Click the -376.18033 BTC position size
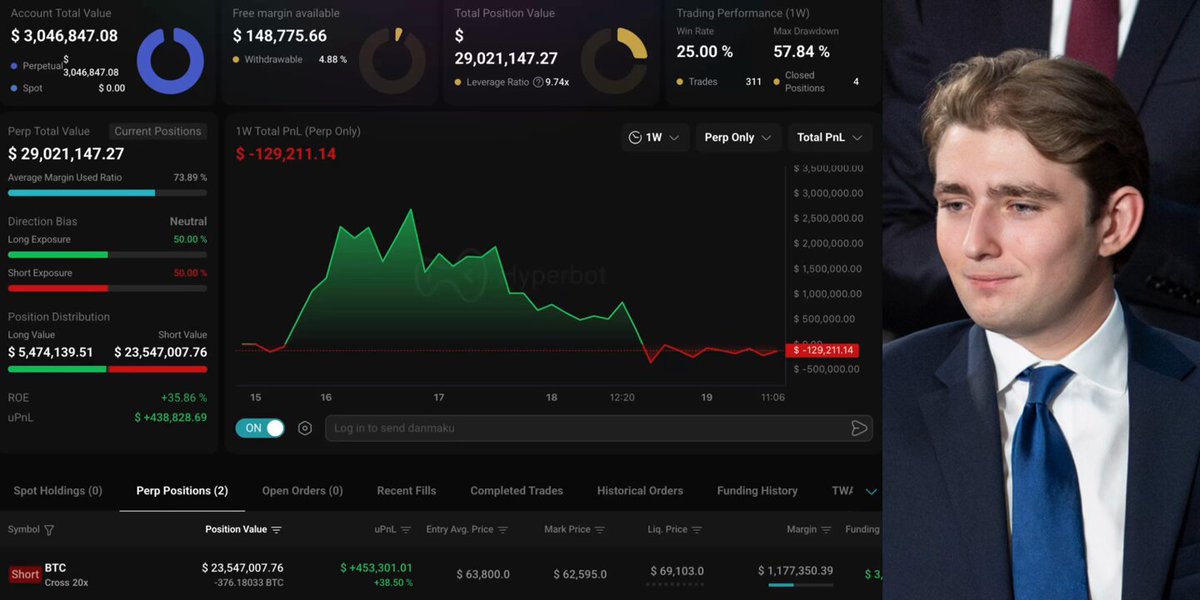The image size is (1200, 600). tap(249, 582)
